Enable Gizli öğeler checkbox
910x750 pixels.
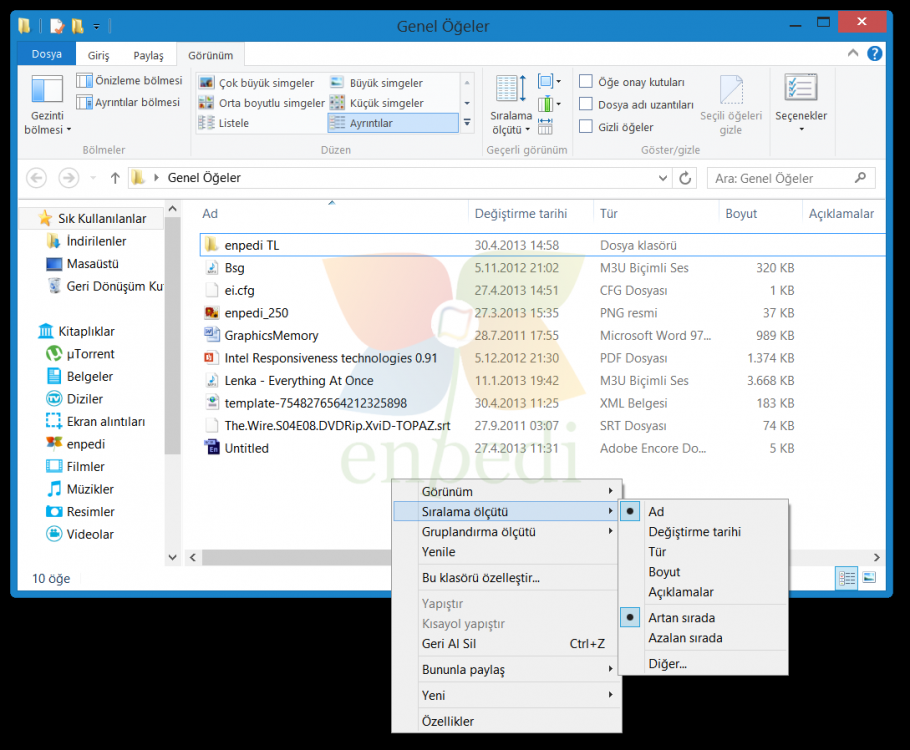586,126
